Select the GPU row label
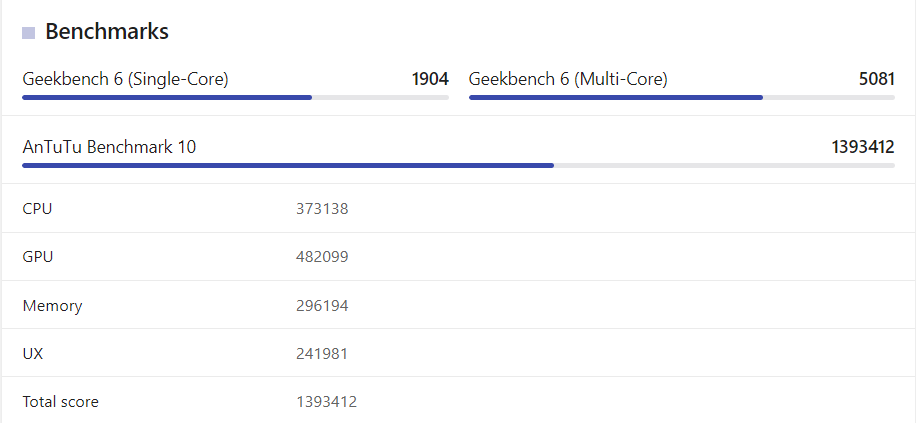 (x=38, y=257)
